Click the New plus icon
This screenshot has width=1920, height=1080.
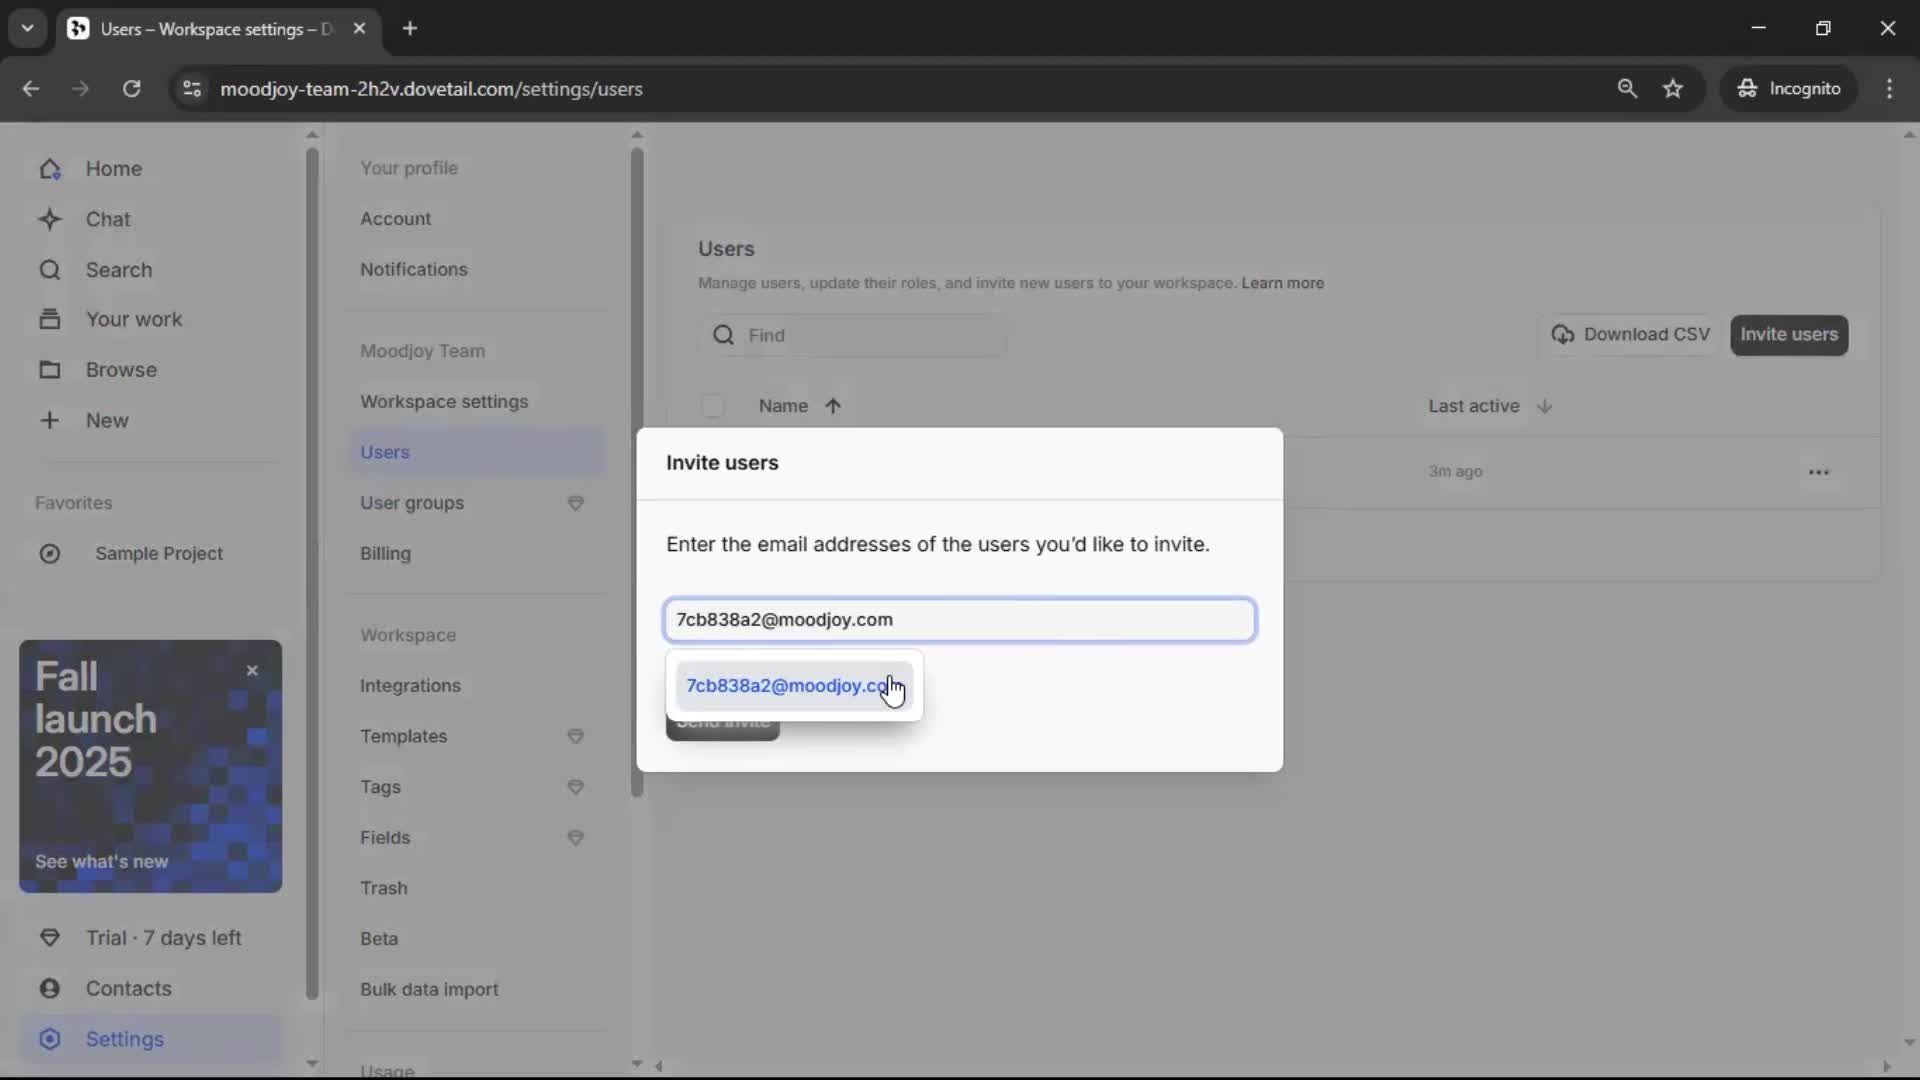point(50,420)
